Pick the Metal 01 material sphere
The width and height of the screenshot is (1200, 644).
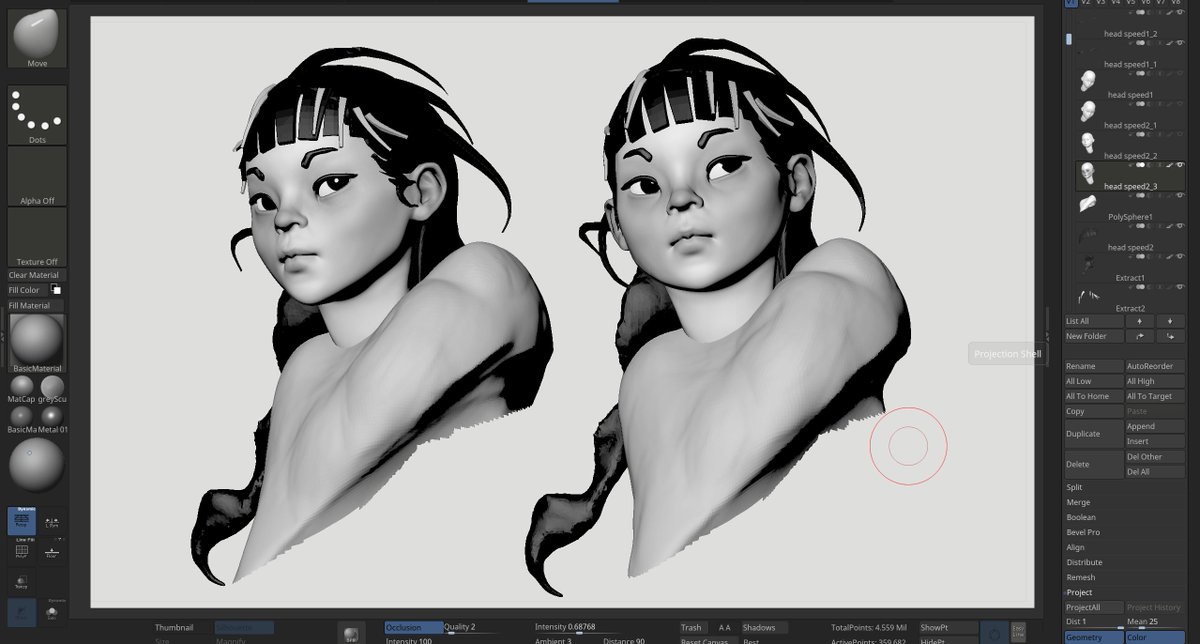pos(52,418)
